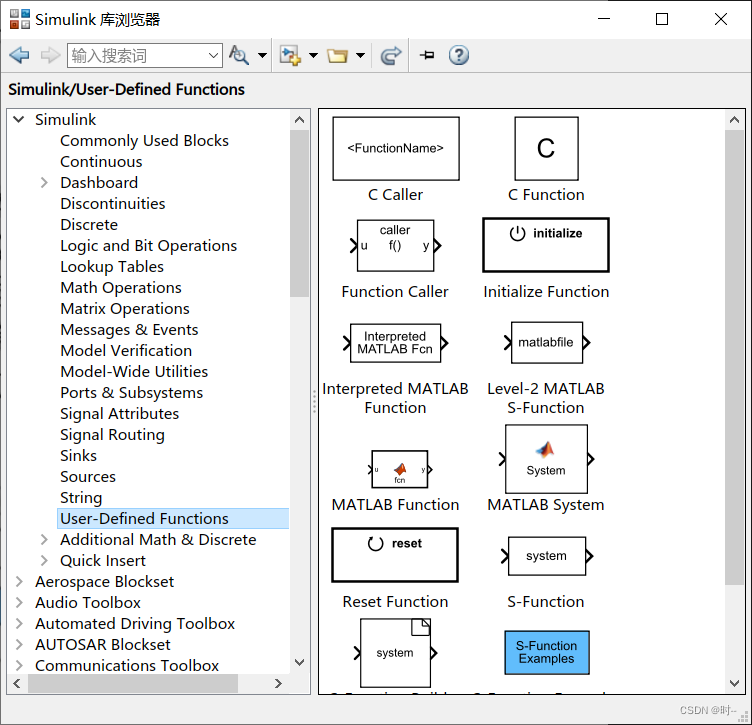Select Logic and Bit Operations

tap(149, 246)
